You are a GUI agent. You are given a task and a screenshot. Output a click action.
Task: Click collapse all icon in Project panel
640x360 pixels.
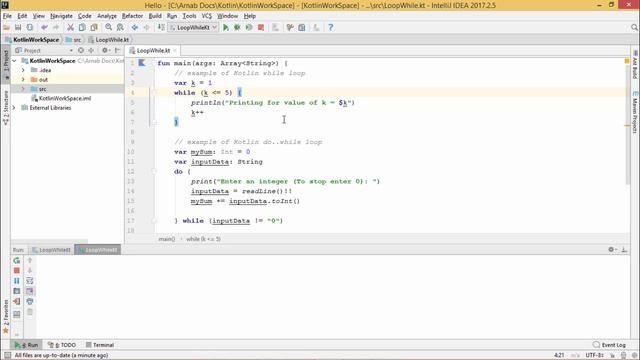click(x=91, y=50)
